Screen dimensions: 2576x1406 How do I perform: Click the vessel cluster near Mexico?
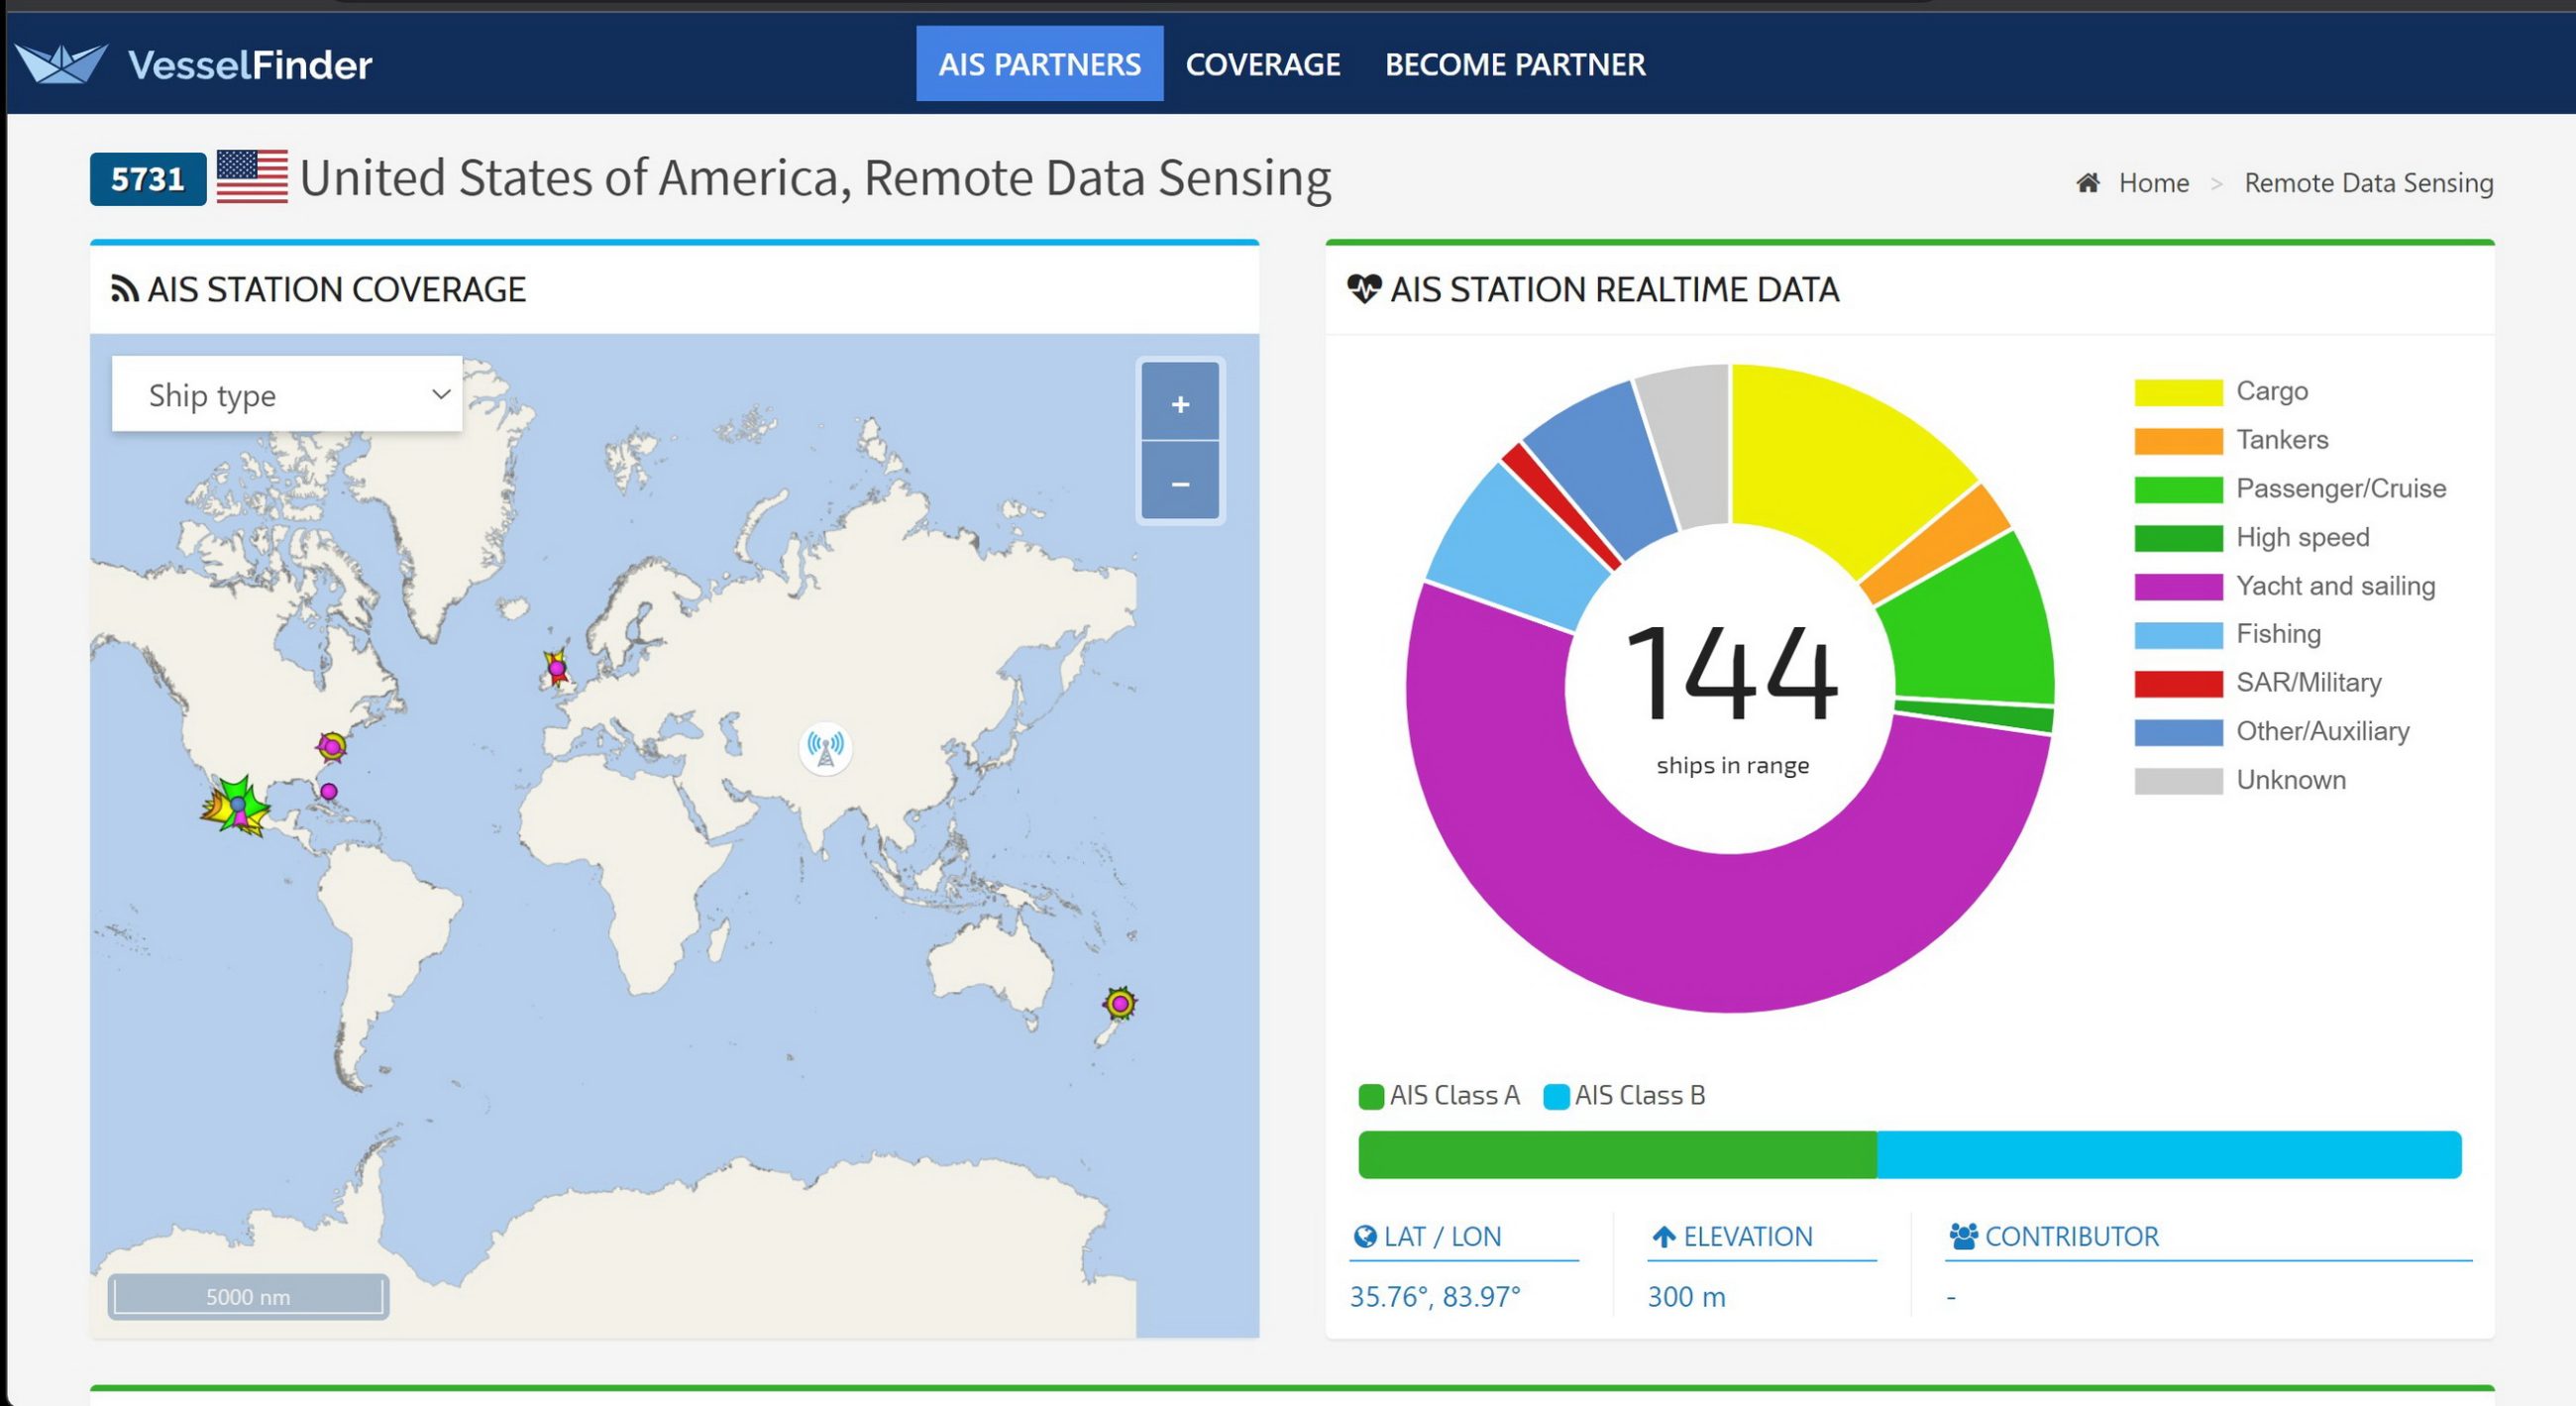point(237,806)
